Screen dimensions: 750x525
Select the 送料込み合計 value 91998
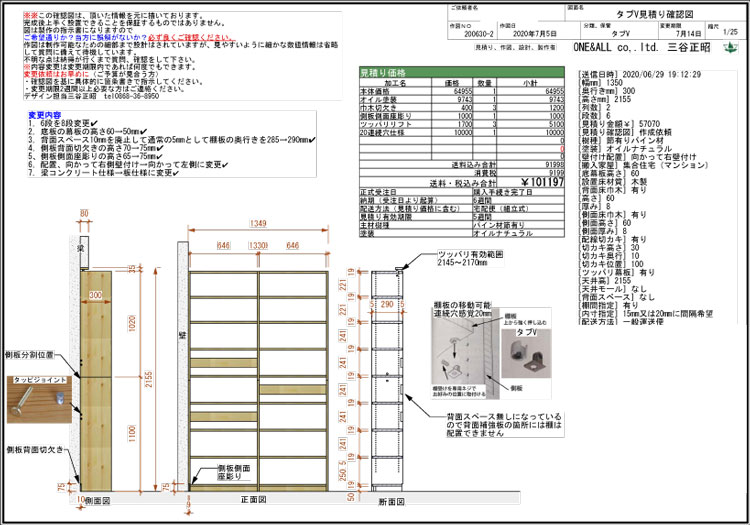555,164
